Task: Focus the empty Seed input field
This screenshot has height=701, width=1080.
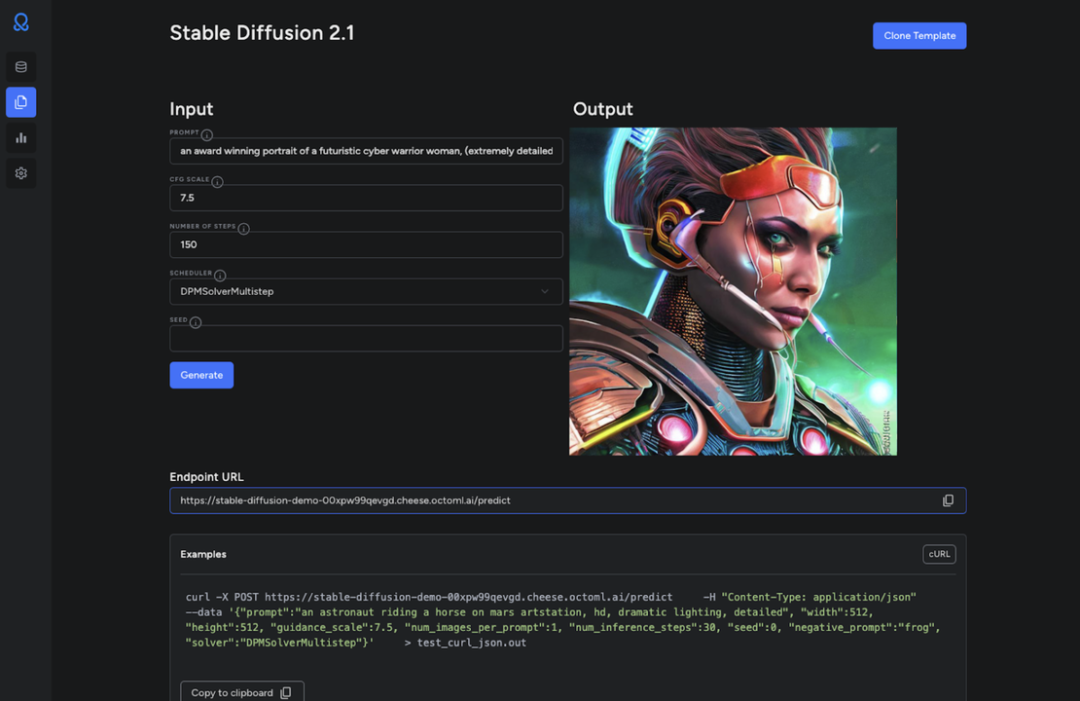Action: tap(366, 338)
